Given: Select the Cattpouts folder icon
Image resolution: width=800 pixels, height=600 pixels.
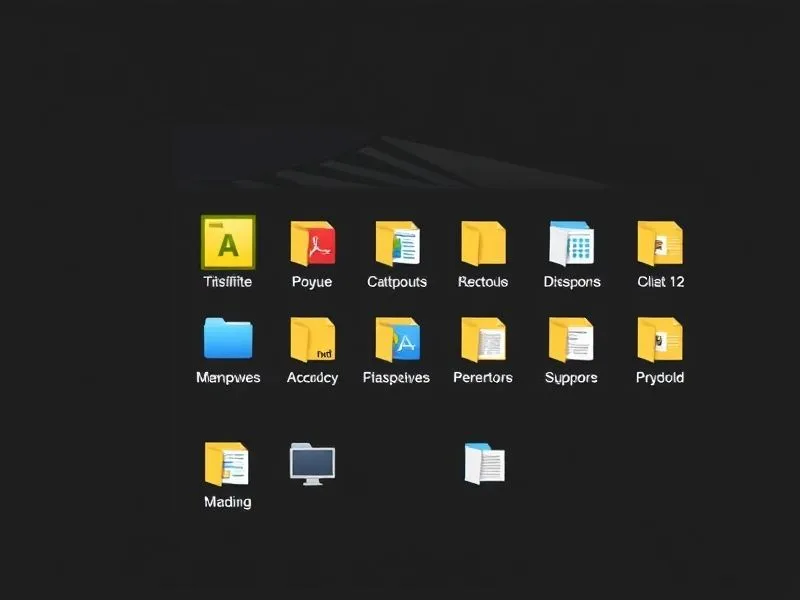Looking at the screenshot, I should (397, 243).
